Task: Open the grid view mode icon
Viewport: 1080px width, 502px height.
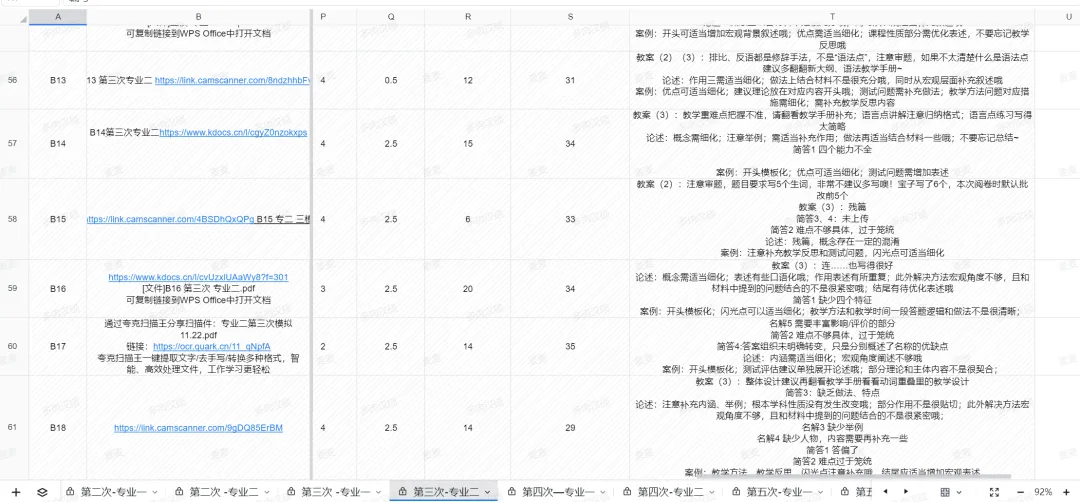Action: (945, 492)
